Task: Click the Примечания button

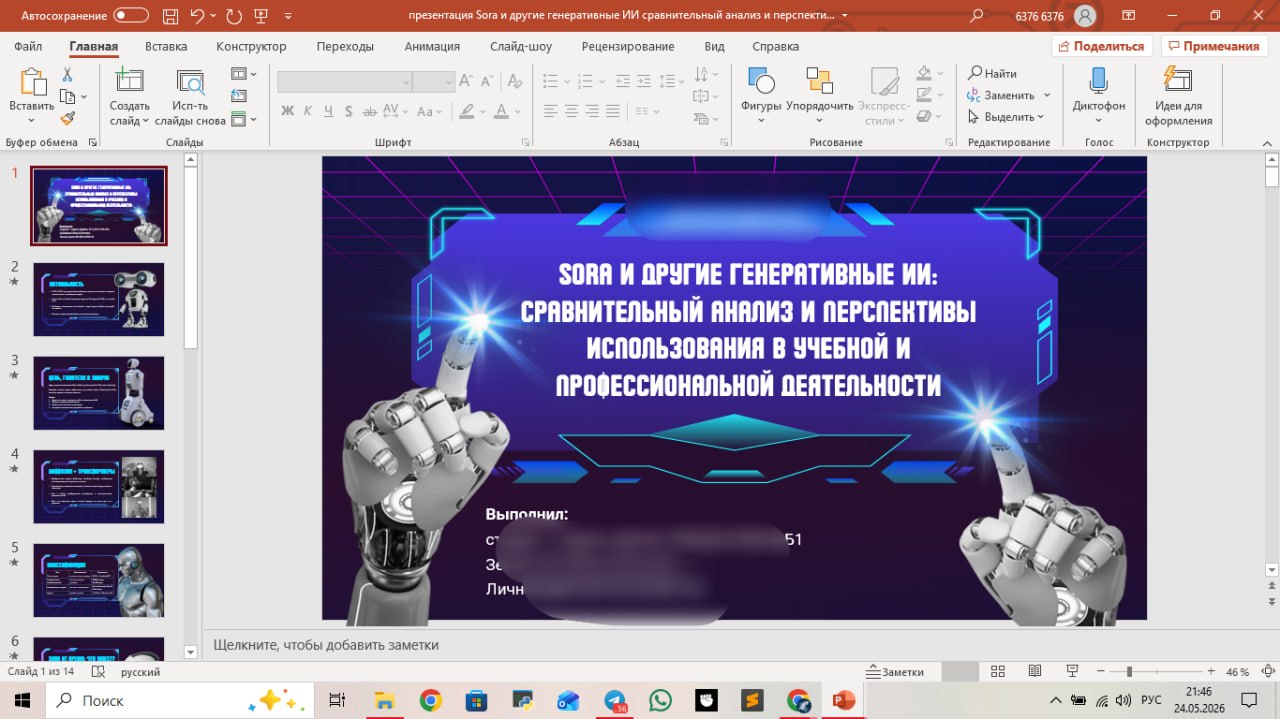Action: click(x=1214, y=46)
